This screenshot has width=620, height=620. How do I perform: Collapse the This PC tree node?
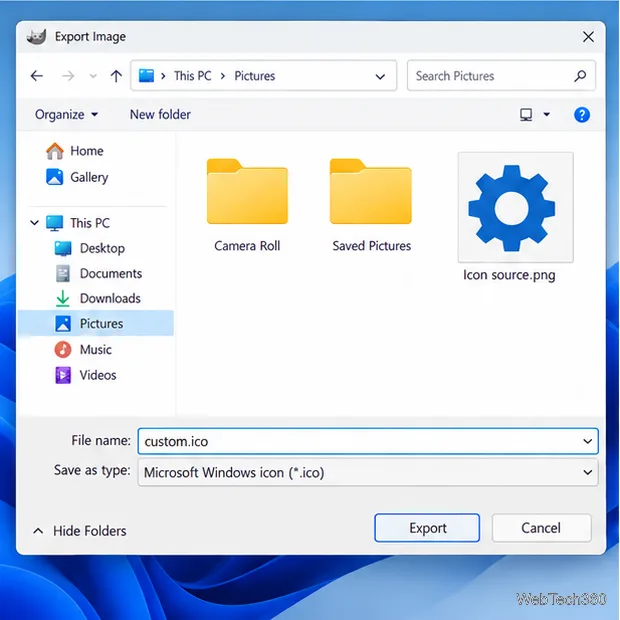pos(34,223)
